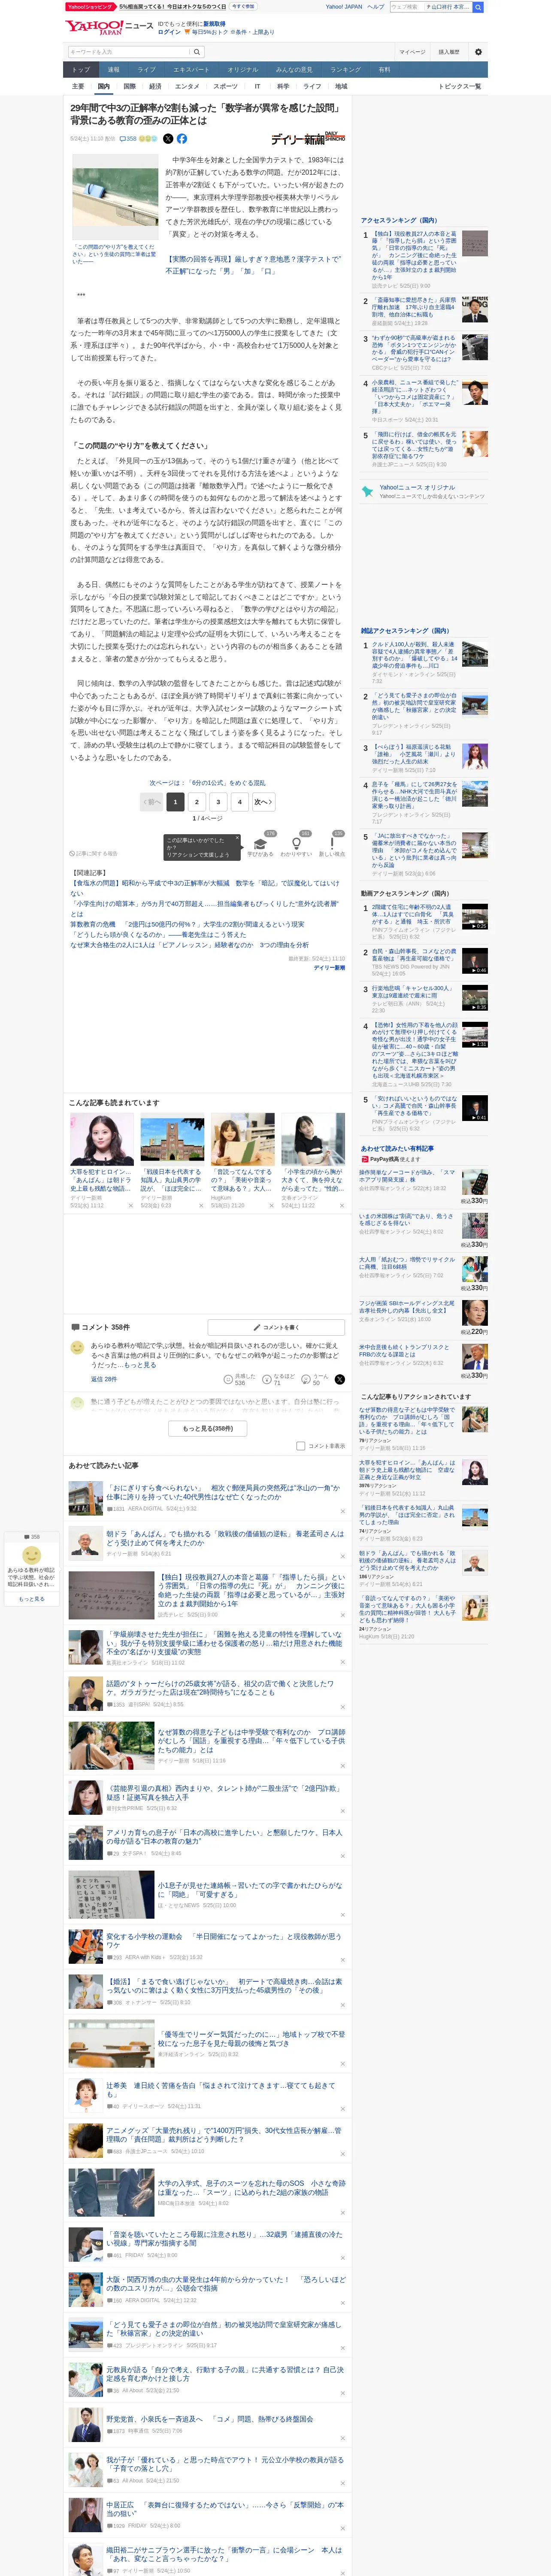Open the 朝ドラ「あんぱん」recommended article

(x=225, y=1537)
